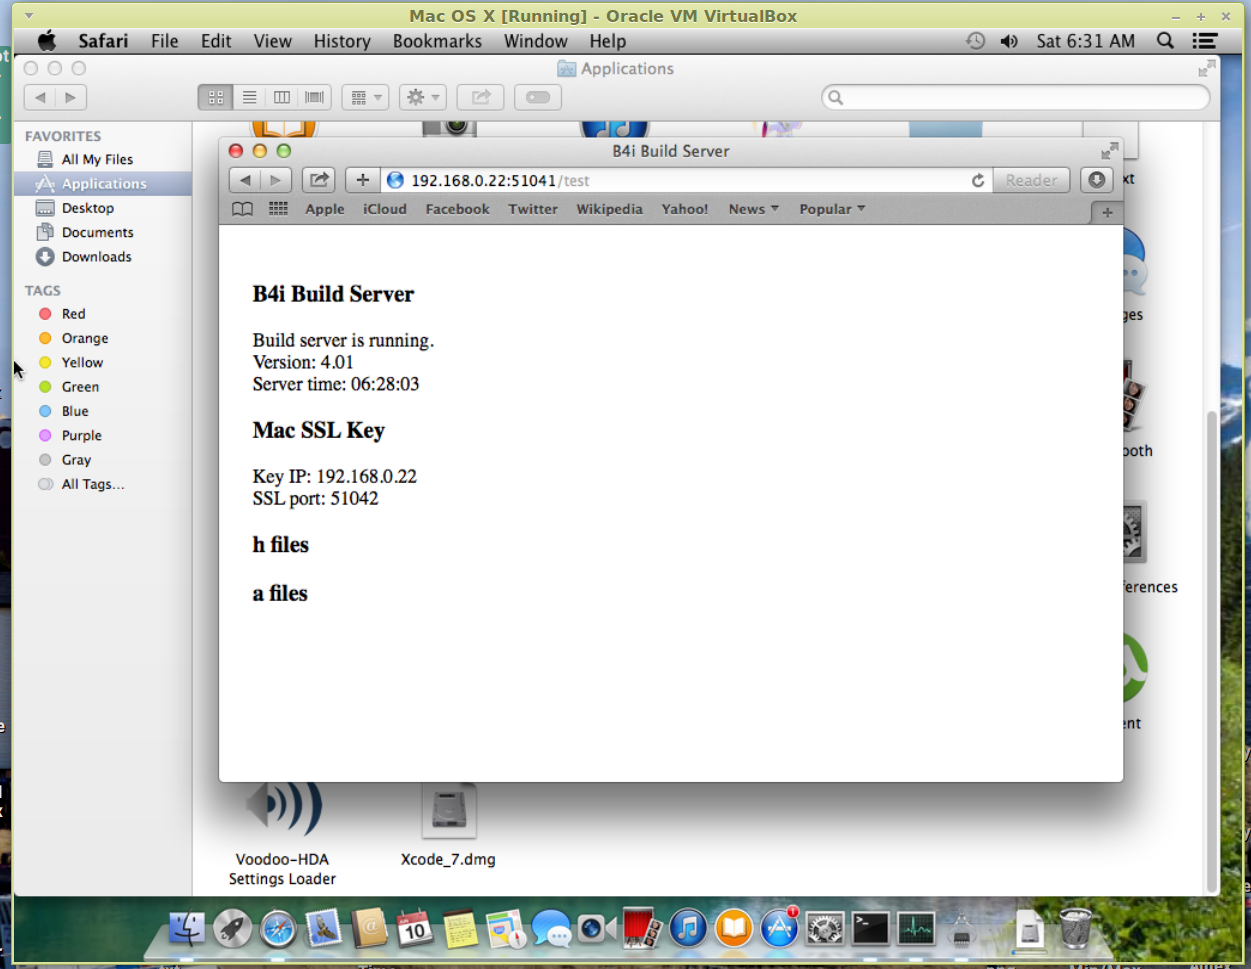Open the Wikipedia bookmark link
This screenshot has height=969, width=1251.
tap(609, 209)
